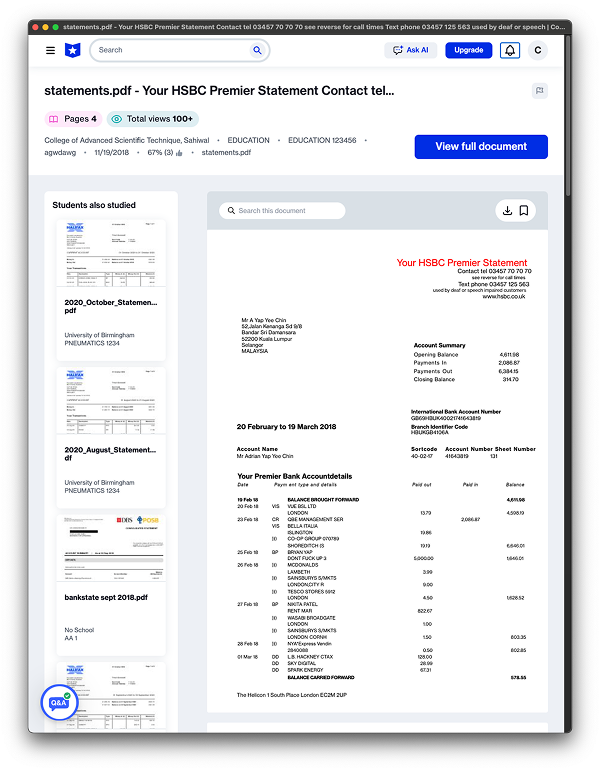Image resolution: width=600 pixels, height=771 pixels.
Task: Open the Q&A chat bubble
Action: [59, 702]
